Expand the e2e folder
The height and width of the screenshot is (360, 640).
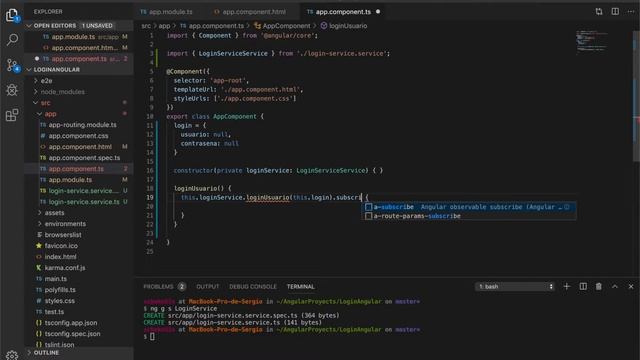[79, 80]
